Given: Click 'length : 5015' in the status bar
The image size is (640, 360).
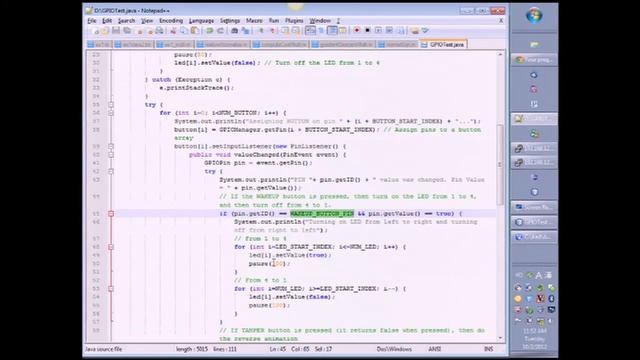Looking at the screenshot, I should point(192,349).
